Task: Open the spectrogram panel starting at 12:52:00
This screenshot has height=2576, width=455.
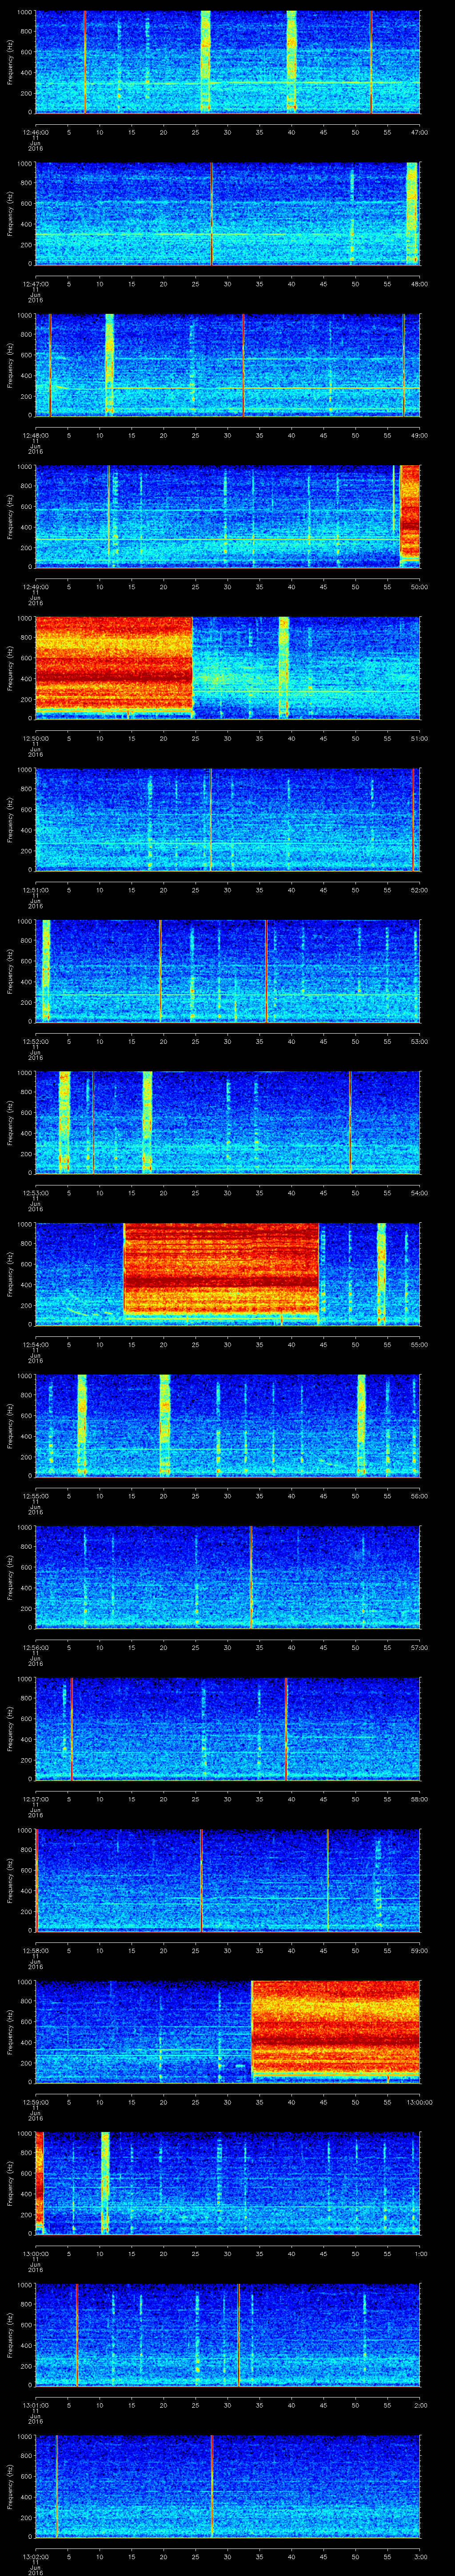Action: [228, 971]
